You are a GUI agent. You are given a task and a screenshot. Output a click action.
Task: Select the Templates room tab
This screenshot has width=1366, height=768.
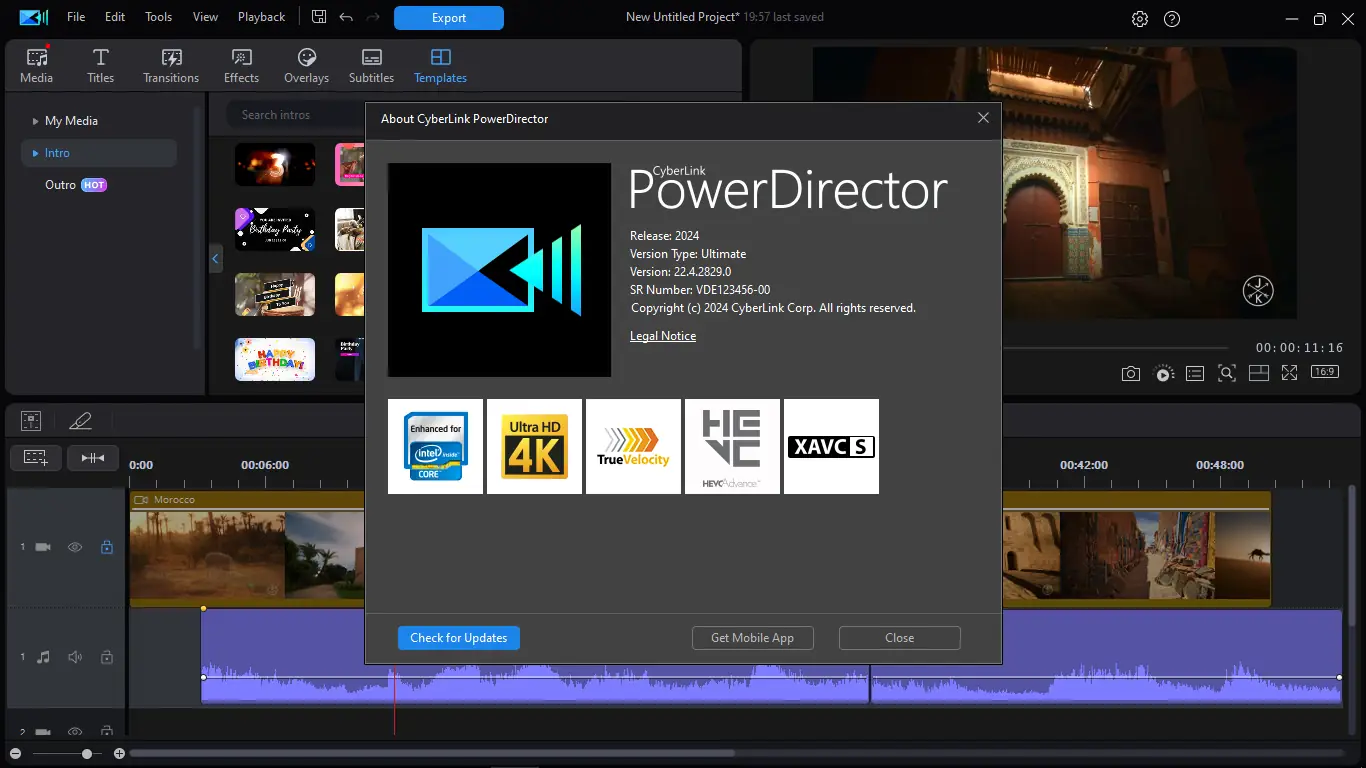click(440, 66)
